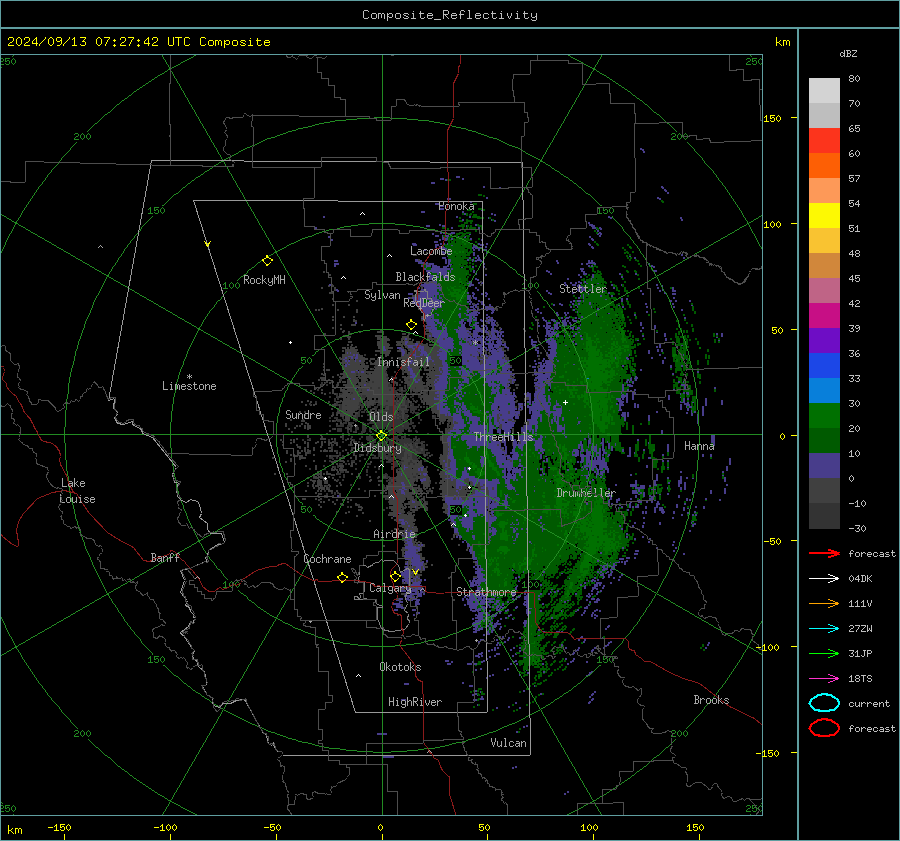900x841 pixels.
Task: Click the yellow diamond marker above Calgary
Action: pos(395,576)
